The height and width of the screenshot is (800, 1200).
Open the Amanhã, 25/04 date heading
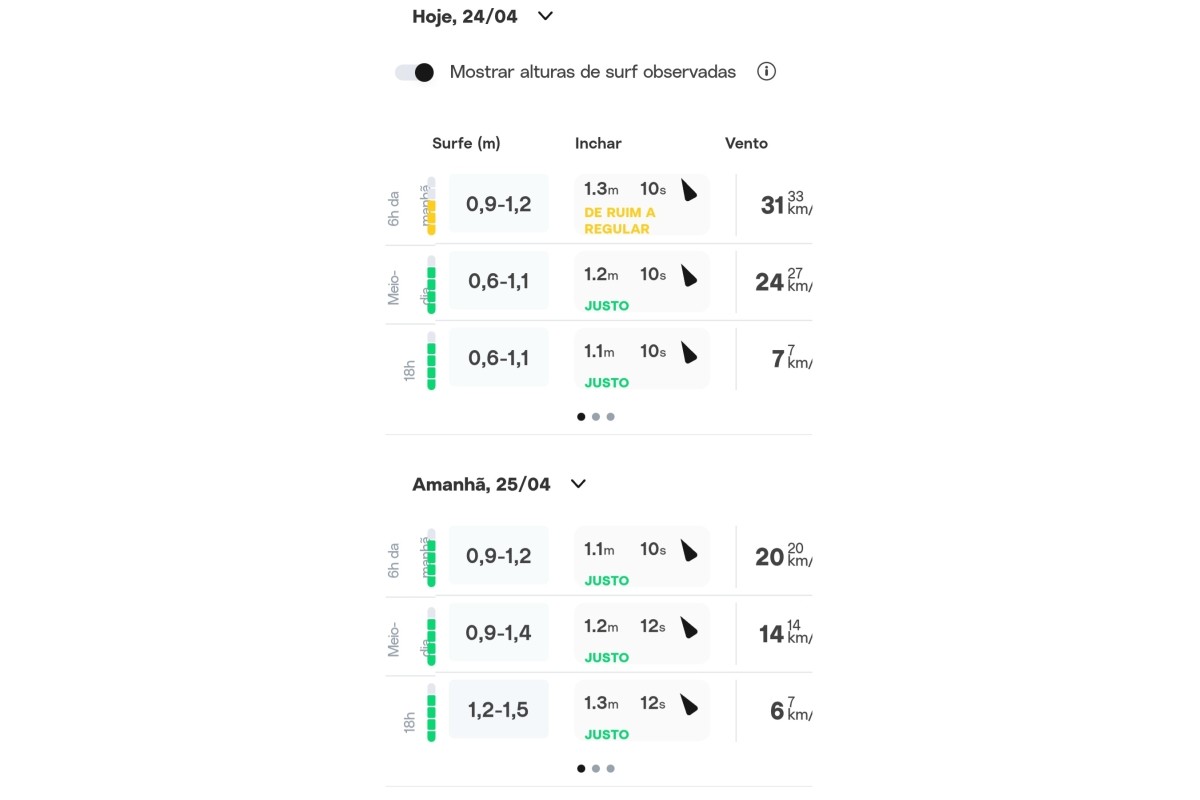coord(481,484)
